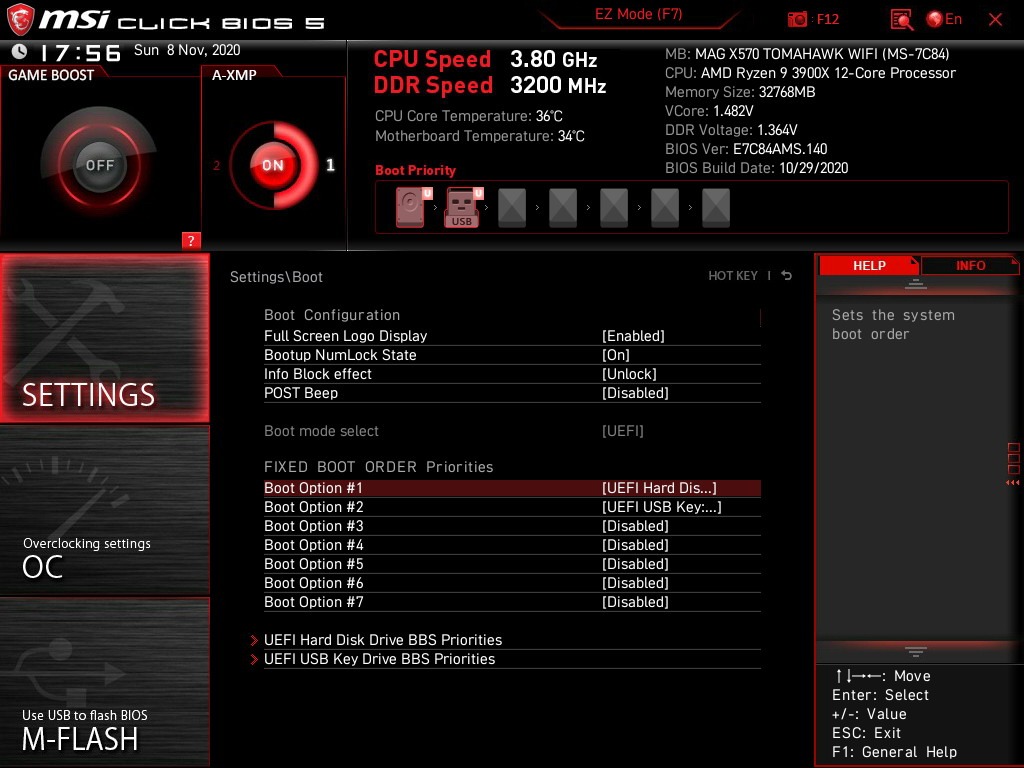
Task: Click the DDR Speed 3200 MHz value
Action: point(558,85)
